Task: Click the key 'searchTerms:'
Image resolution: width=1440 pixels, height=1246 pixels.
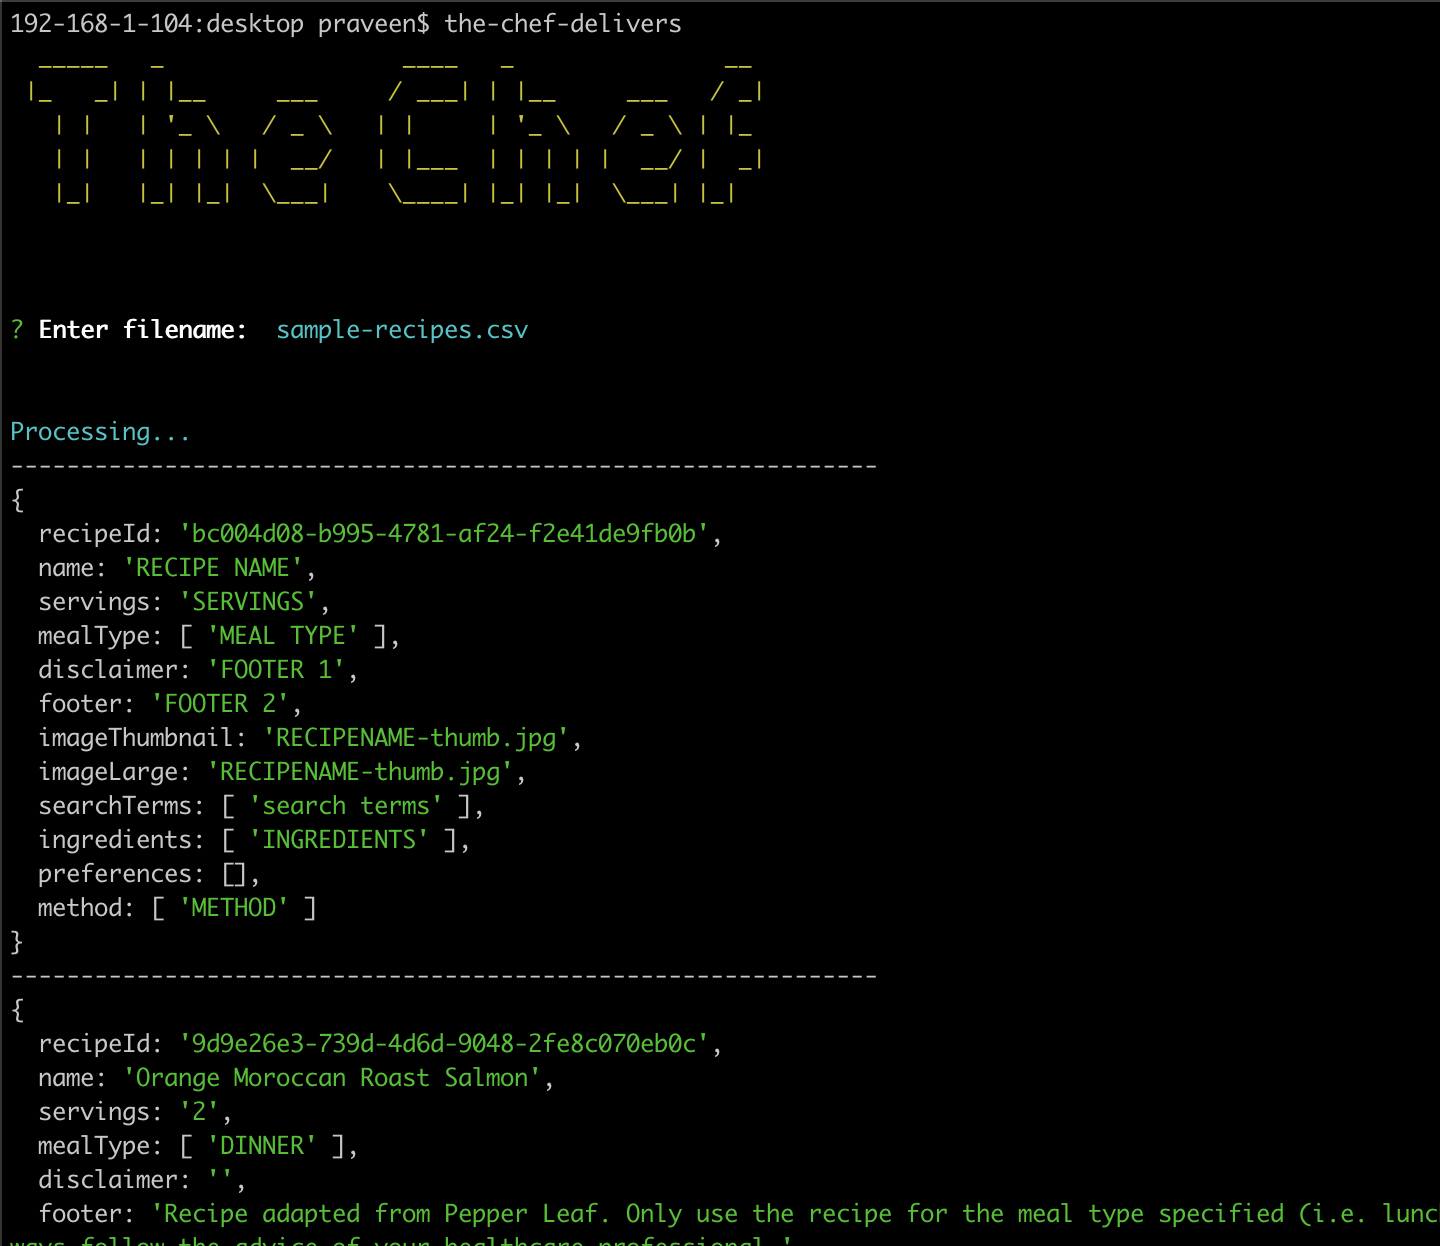Action: [x=121, y=806]
